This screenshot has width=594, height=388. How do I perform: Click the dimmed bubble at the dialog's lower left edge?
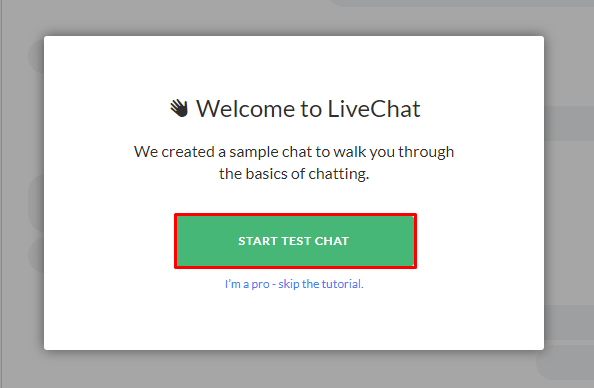36,255
